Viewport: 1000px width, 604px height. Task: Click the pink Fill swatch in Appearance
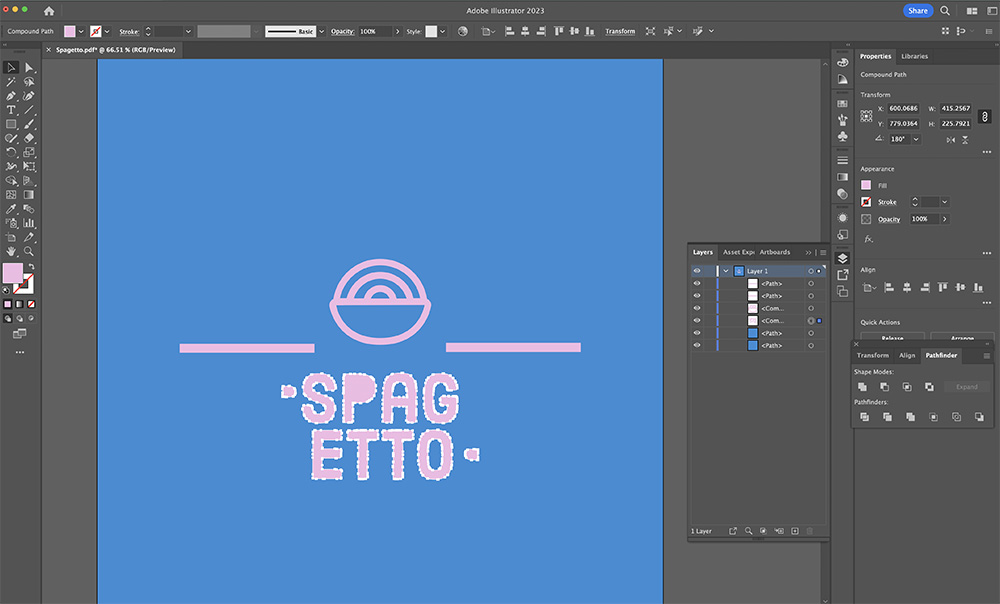pos(866,185)
